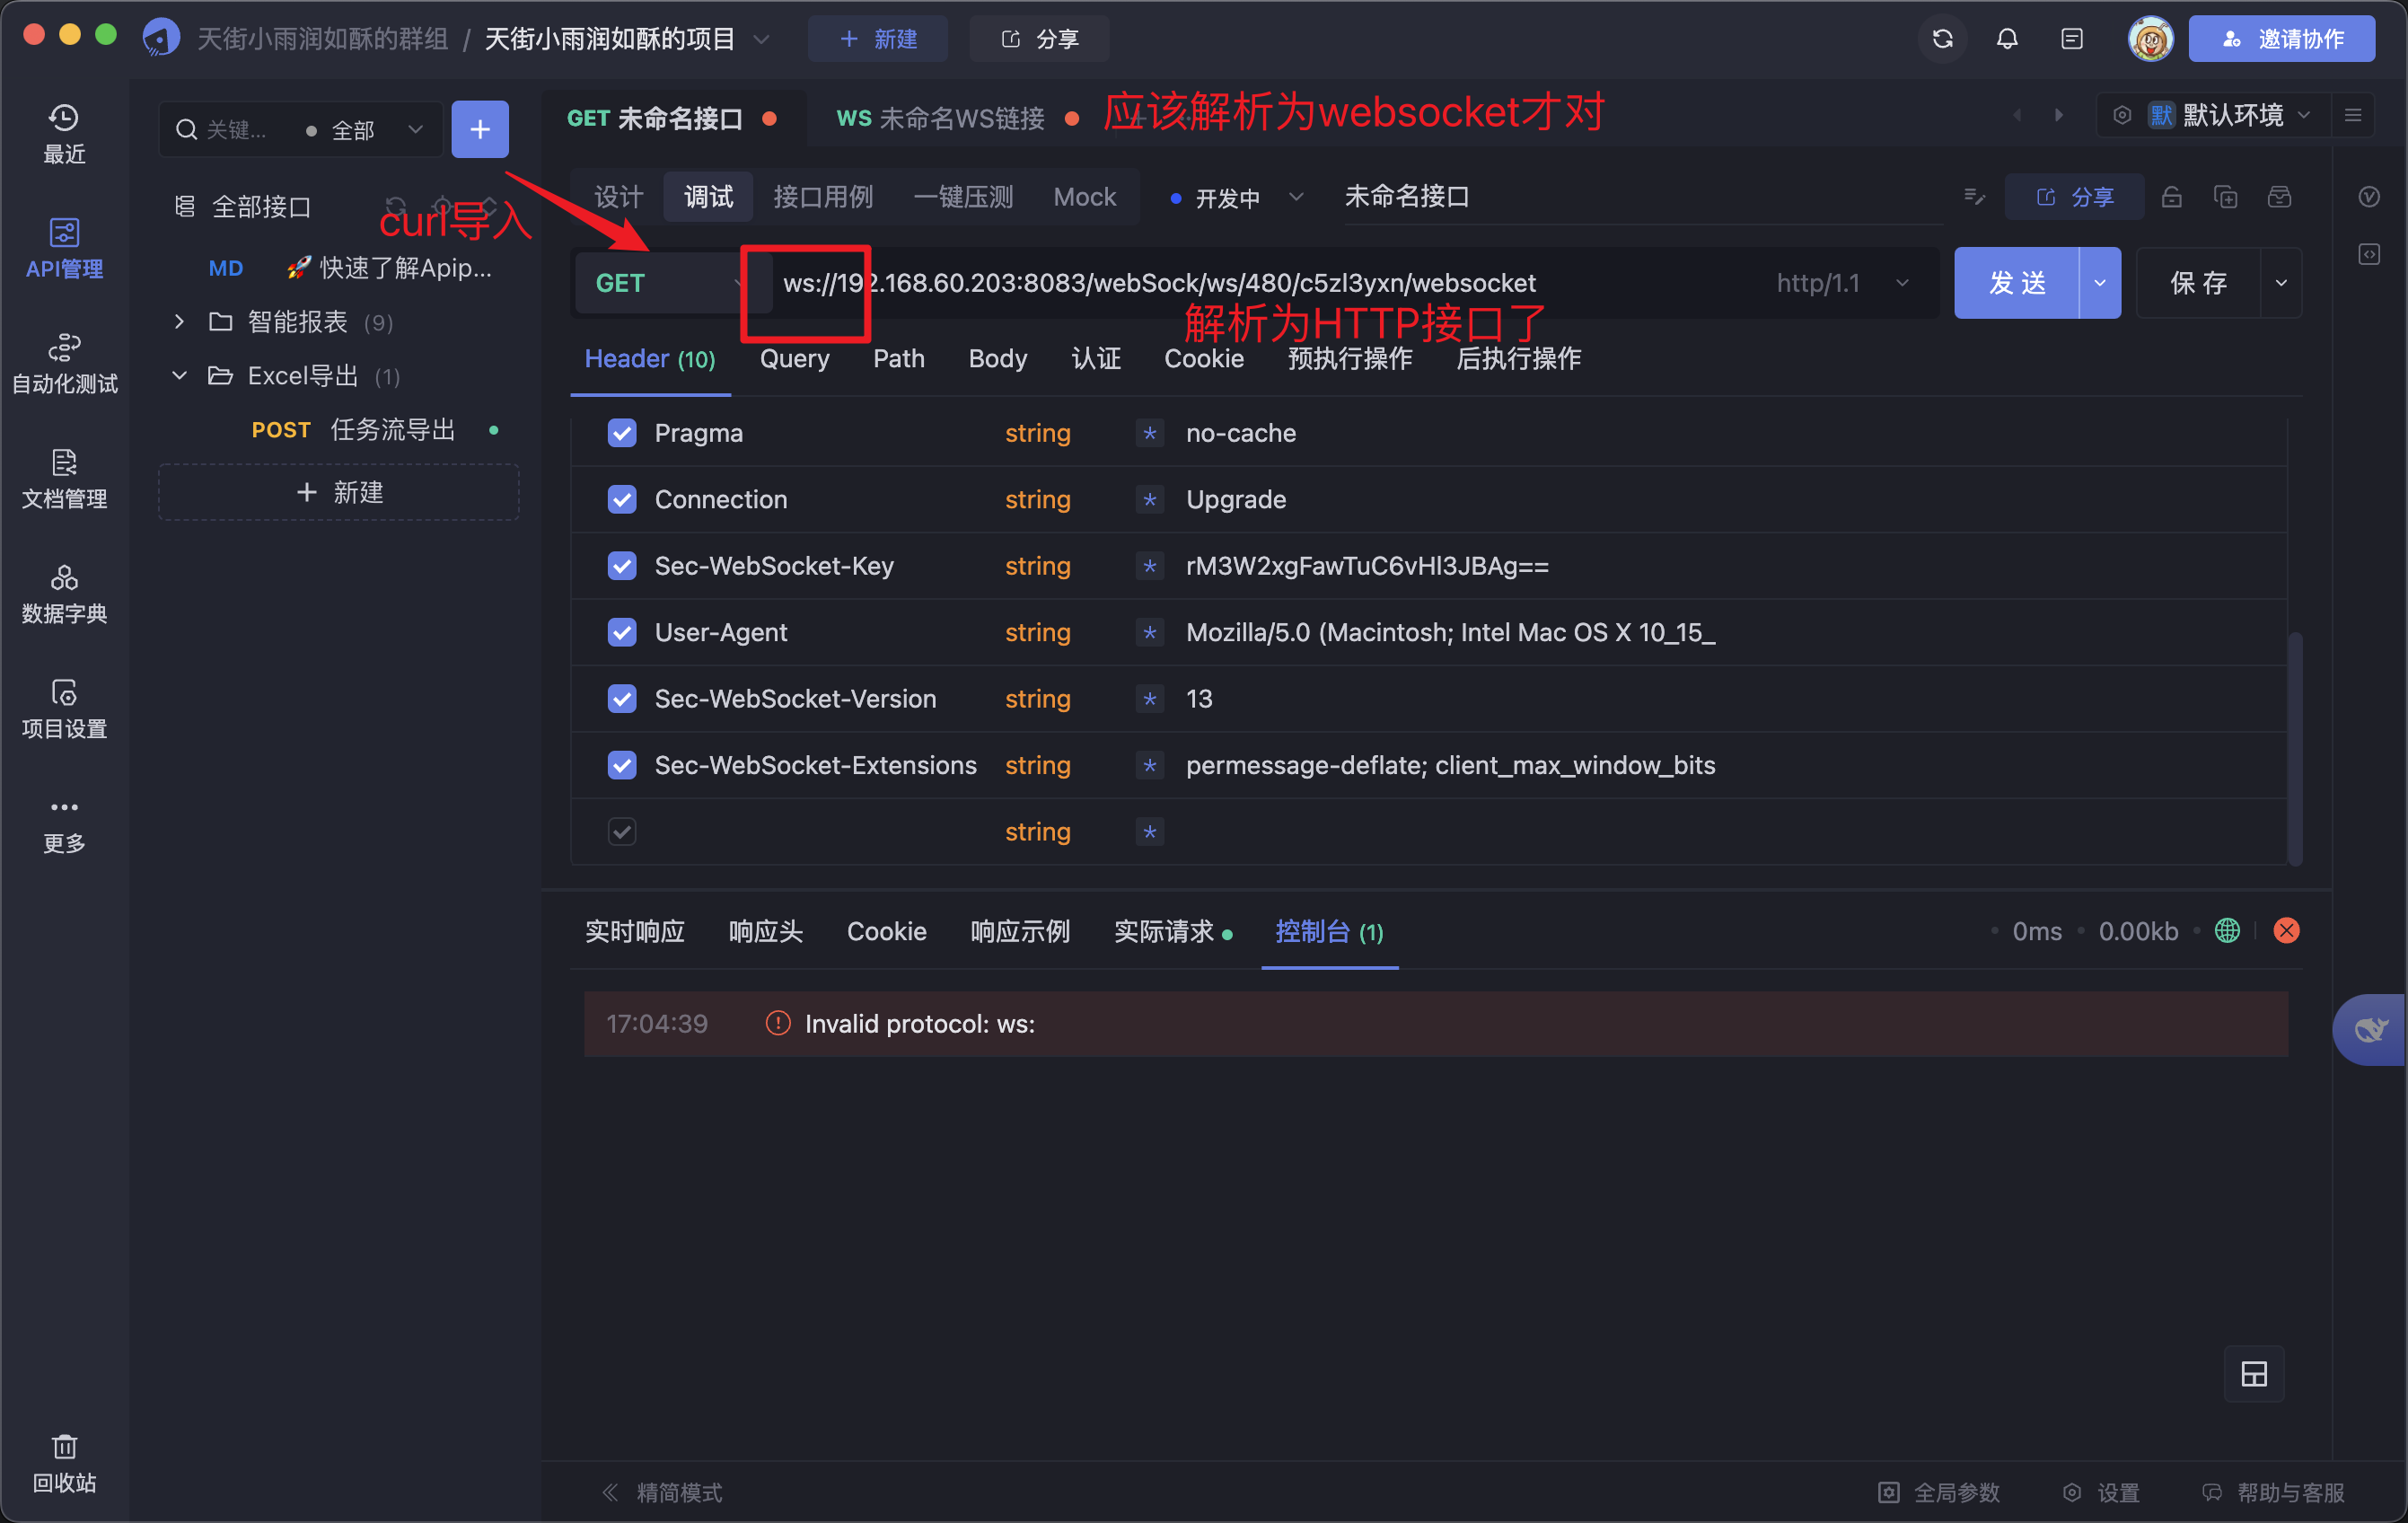Open 数据字典 data dictionary

click(x=64, y=594)
